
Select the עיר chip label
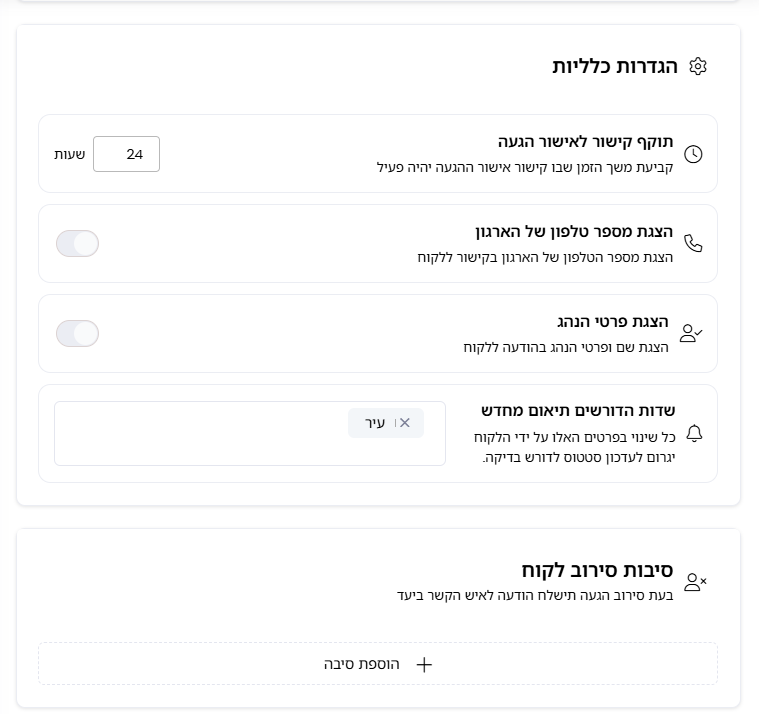click(375, 423)
